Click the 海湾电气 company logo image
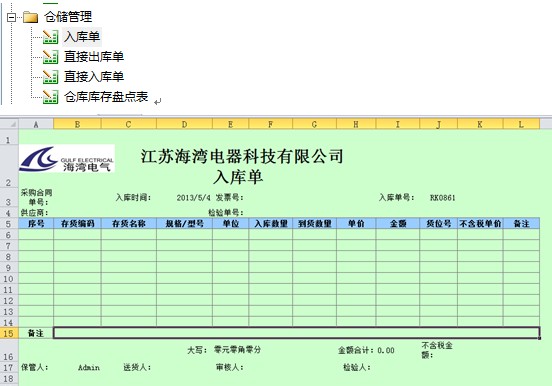This screenshot has height=386, width=552. [67, 158]
